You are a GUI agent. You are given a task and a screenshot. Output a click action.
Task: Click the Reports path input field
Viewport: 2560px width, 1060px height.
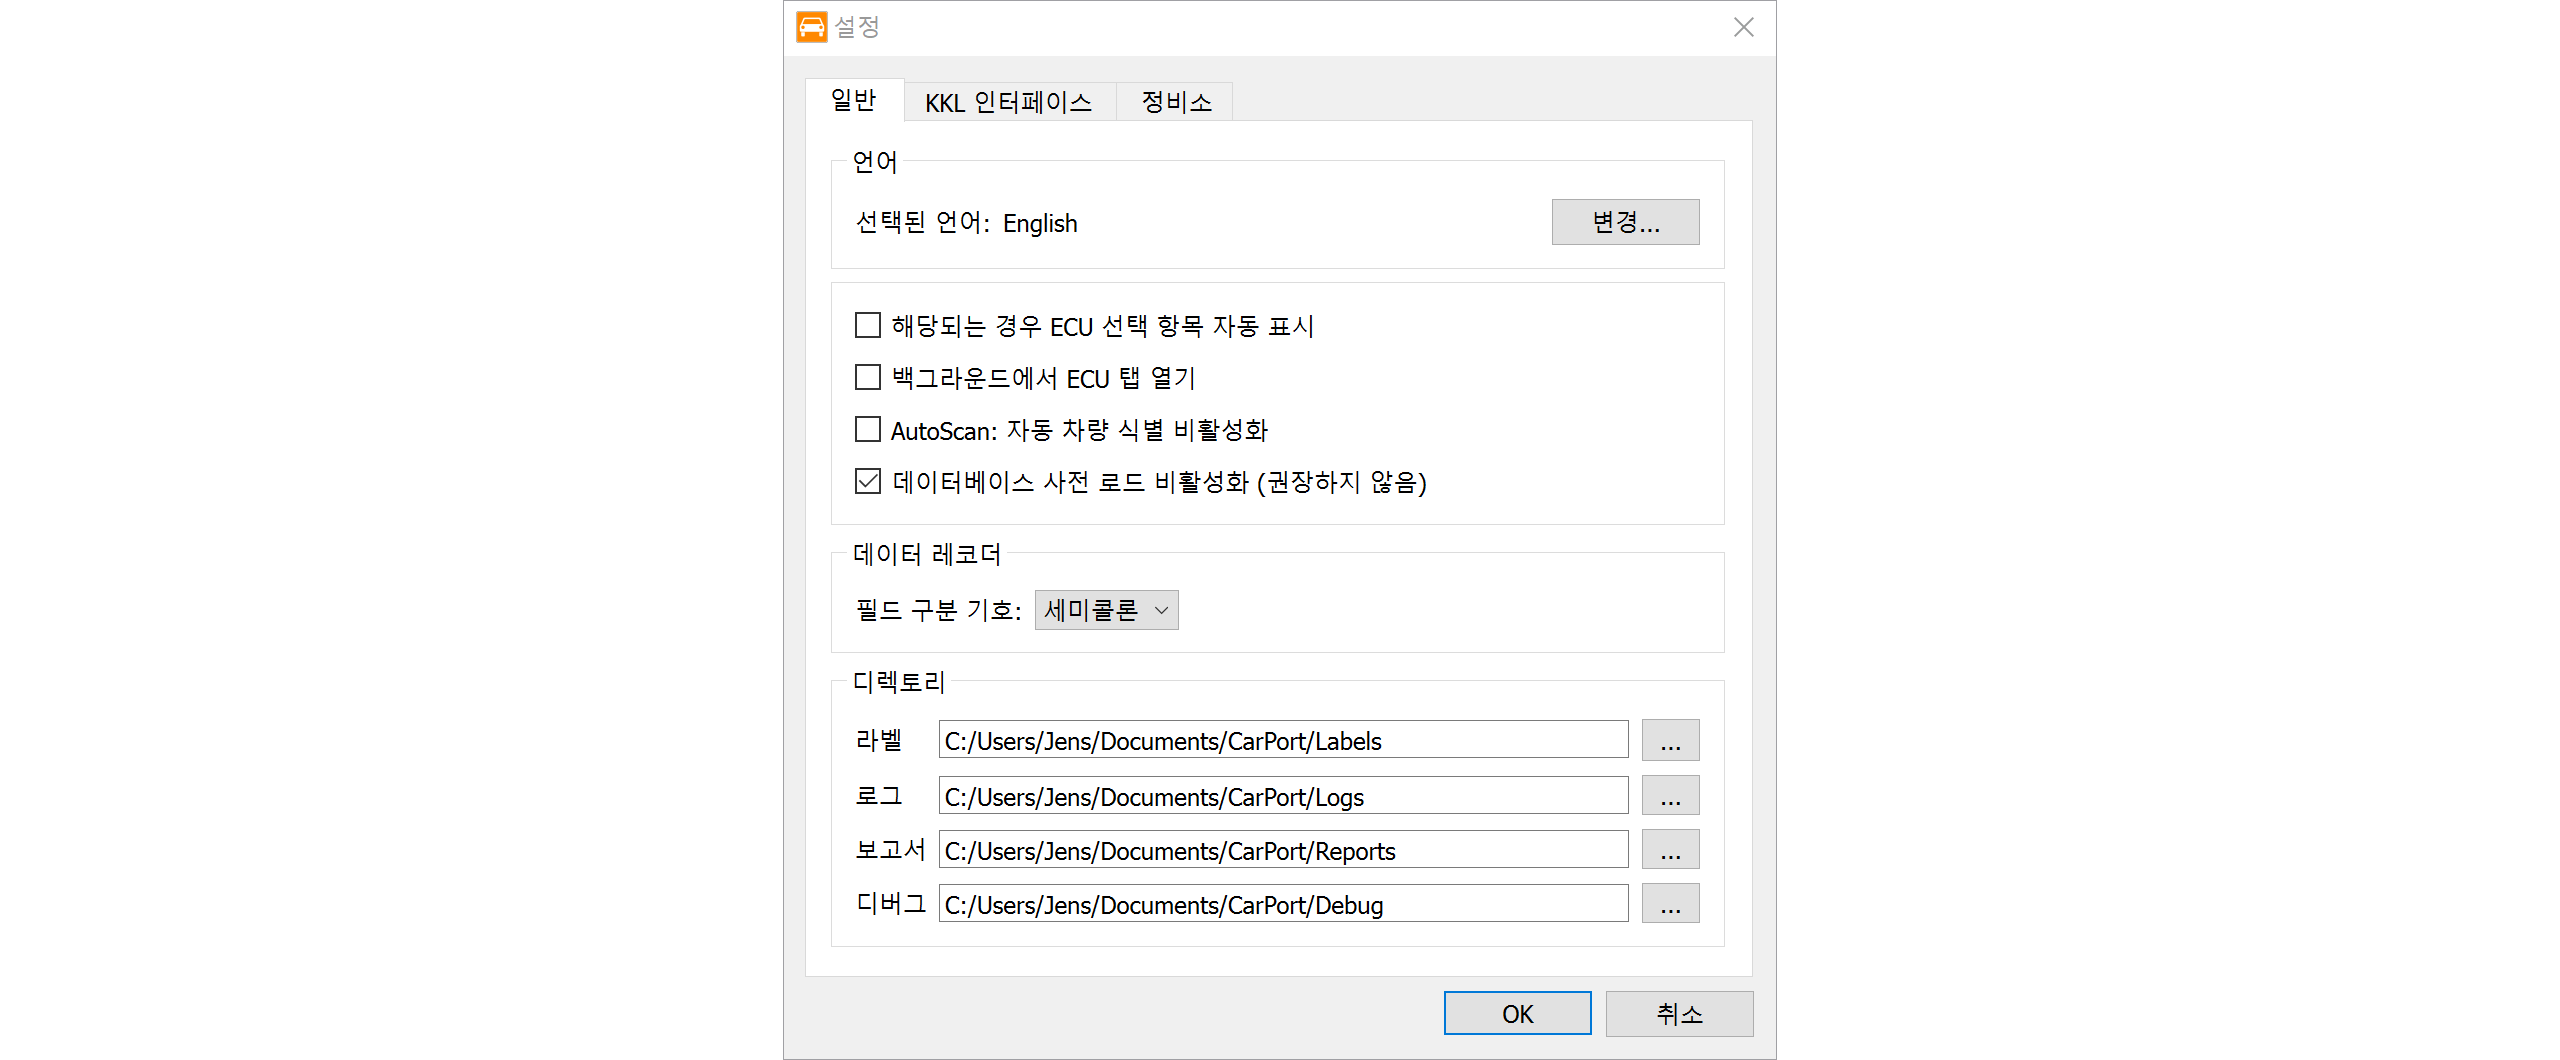[1282, 849]
